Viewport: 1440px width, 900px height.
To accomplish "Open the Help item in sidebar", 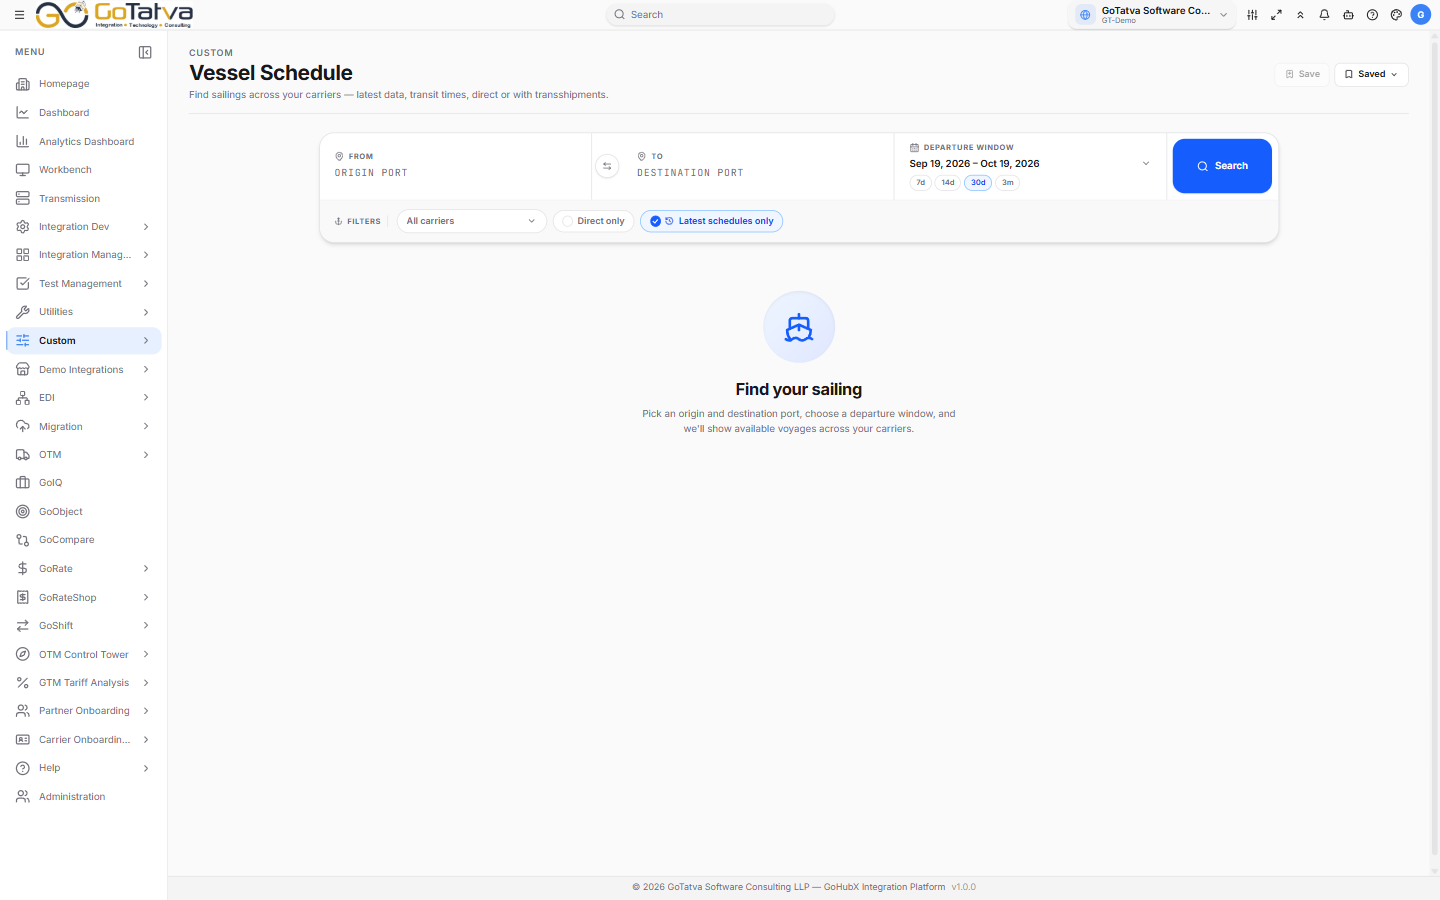I will click(84, 768).
